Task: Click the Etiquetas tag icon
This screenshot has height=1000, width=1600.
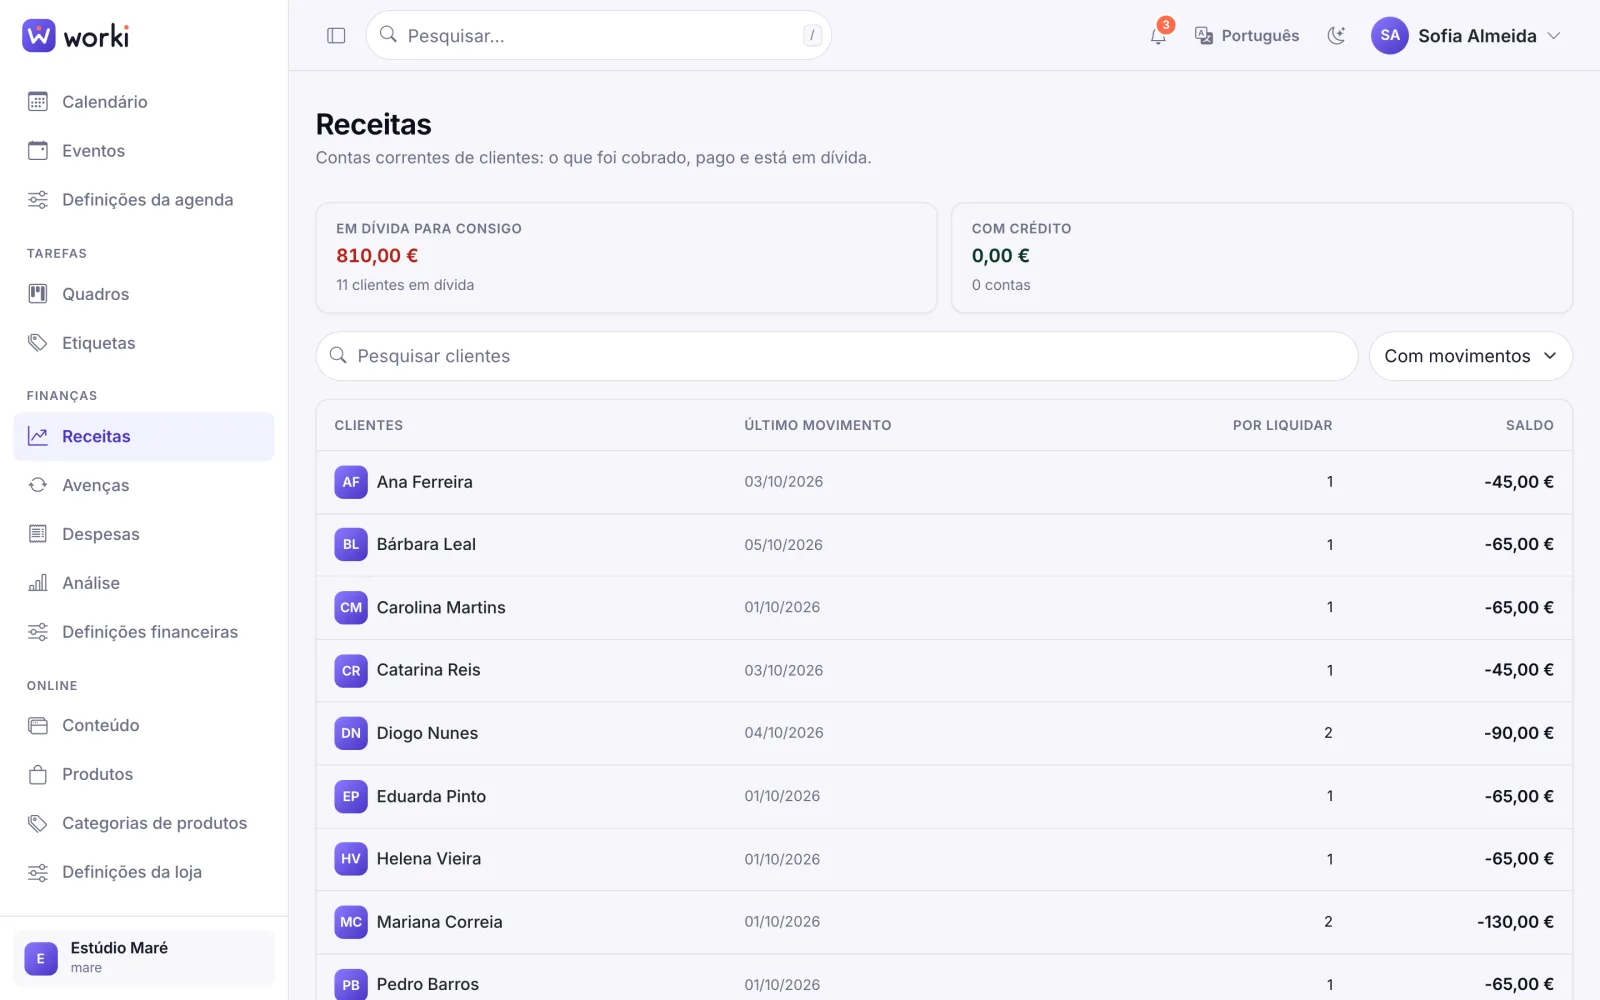Action: (x=38, y=343)
